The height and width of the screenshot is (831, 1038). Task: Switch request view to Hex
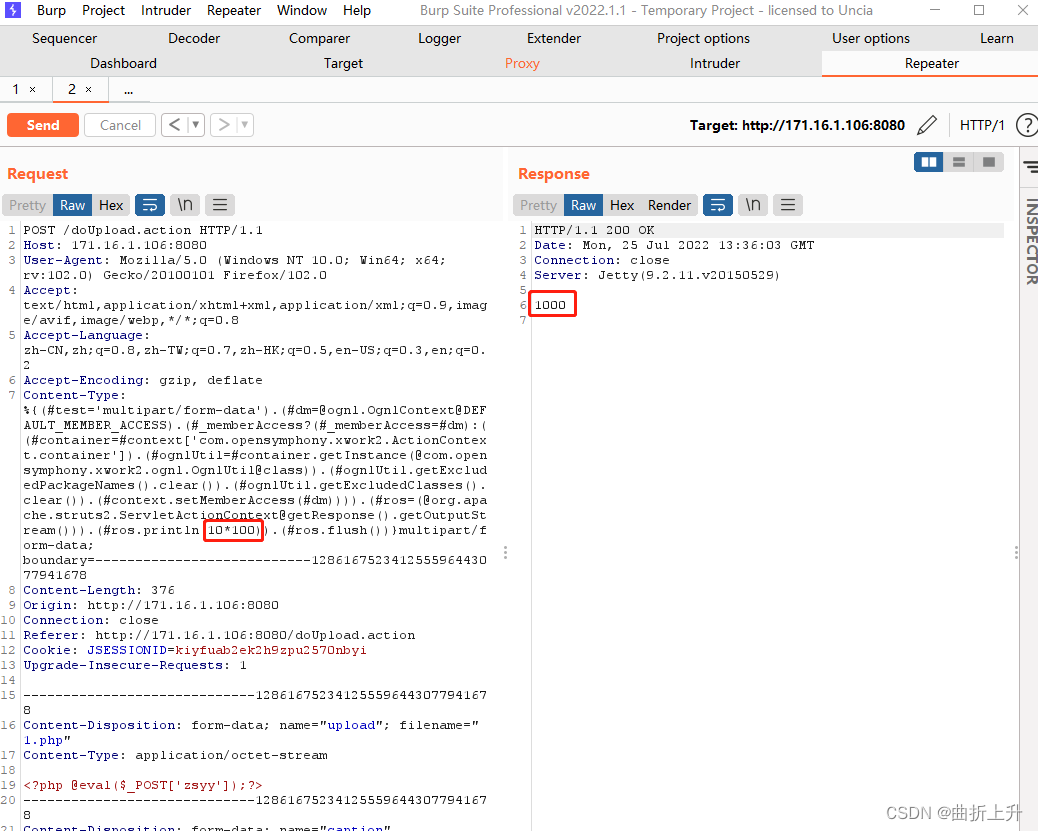pyautogui.click(x=111, y=205)
